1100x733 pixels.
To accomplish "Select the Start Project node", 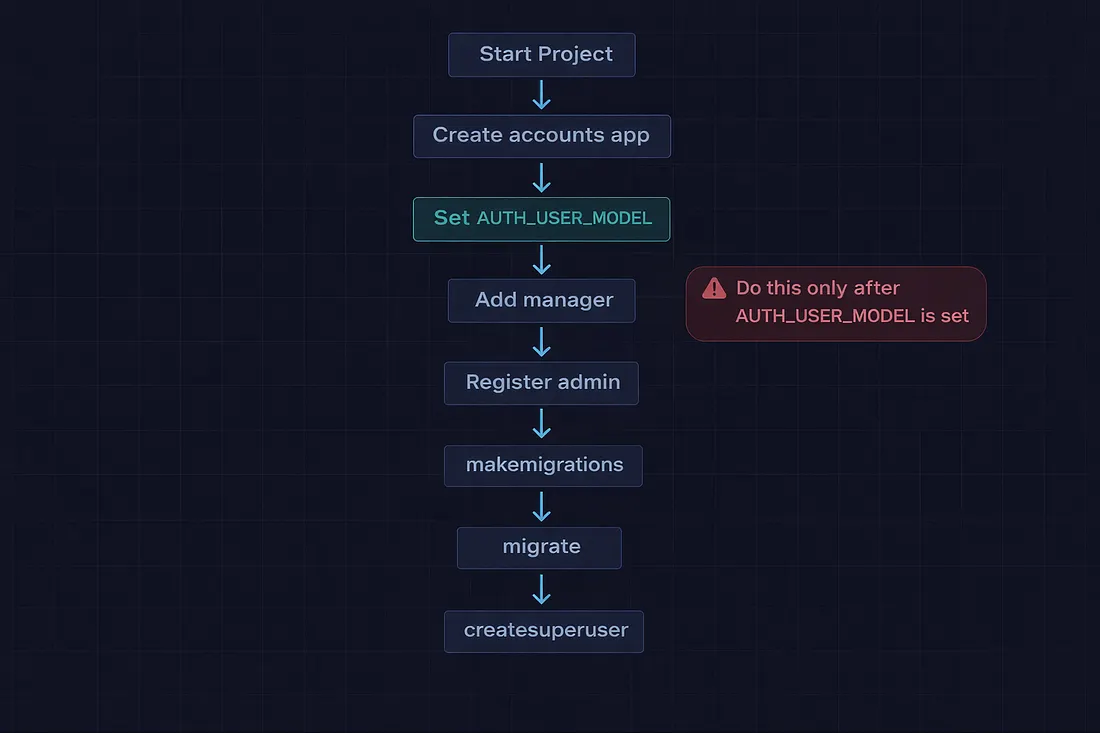I will click(541, 54).
